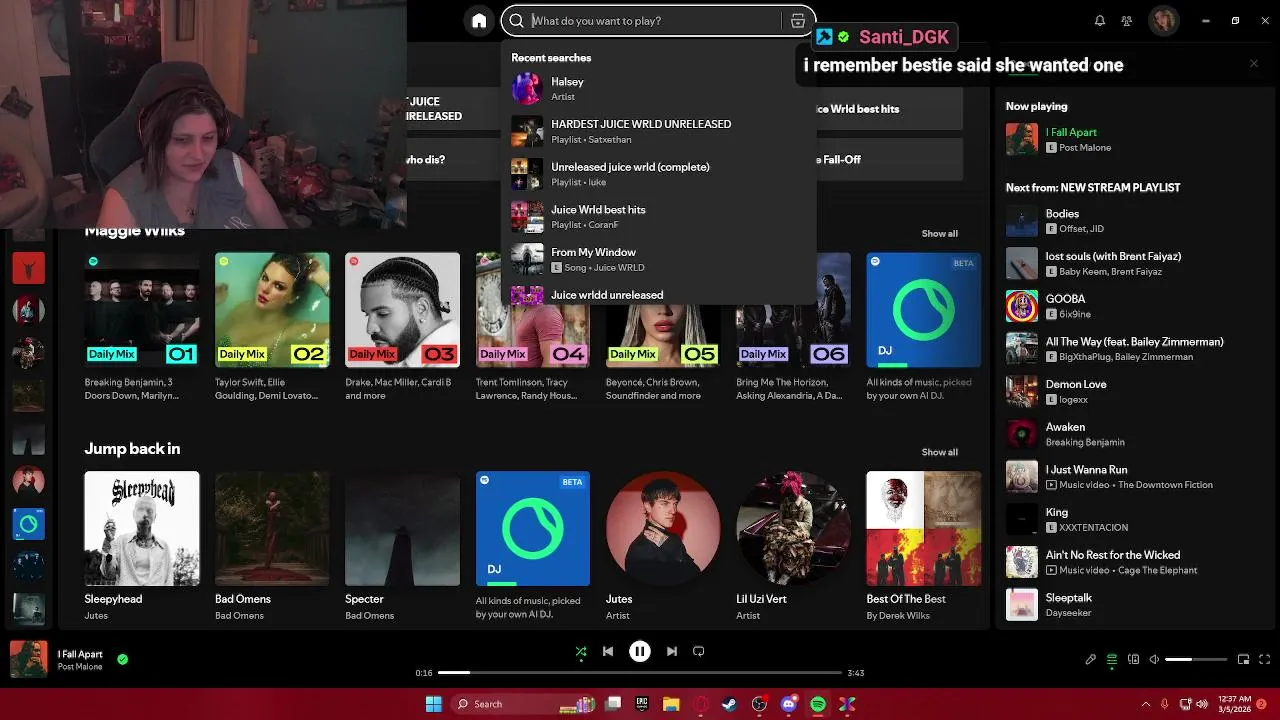Play King by XXXTENTACION in queue
The image size is (1280, 720).
pyautogui.click(x=1135, y=519)
